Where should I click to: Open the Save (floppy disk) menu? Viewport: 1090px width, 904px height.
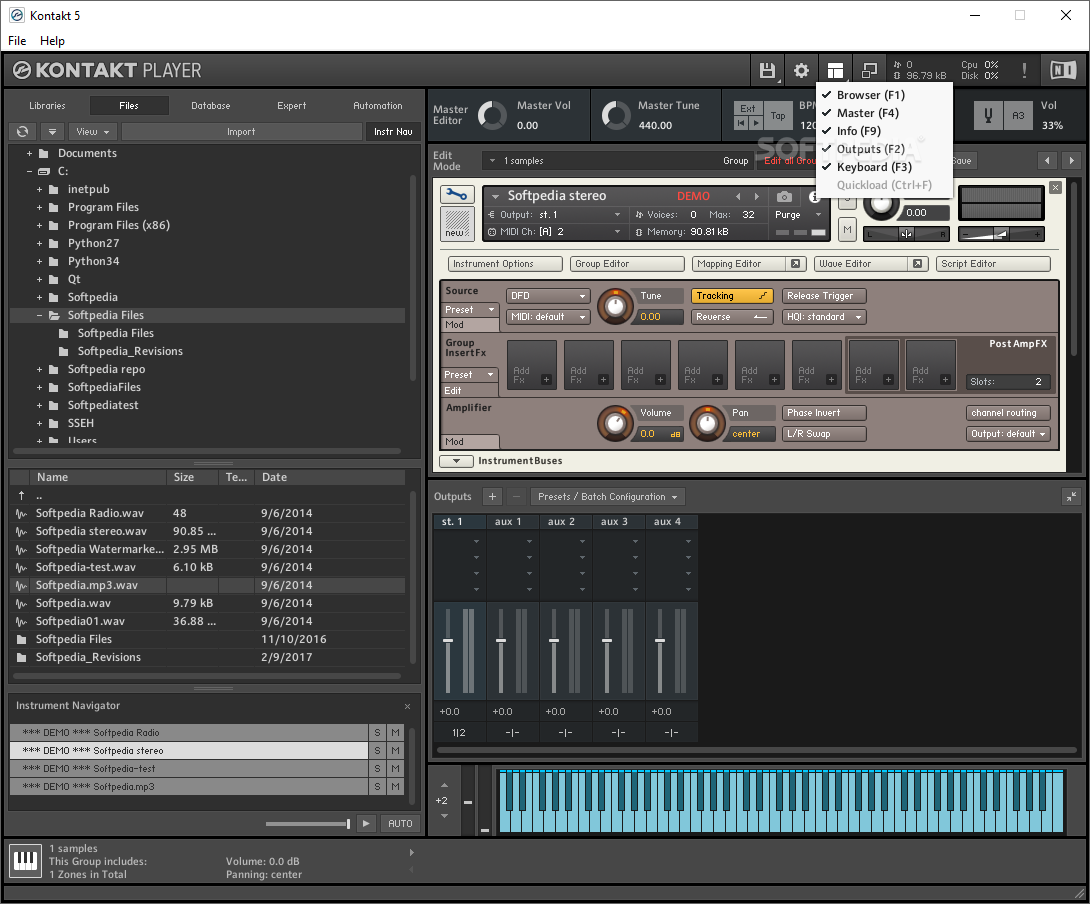(767, 70)
